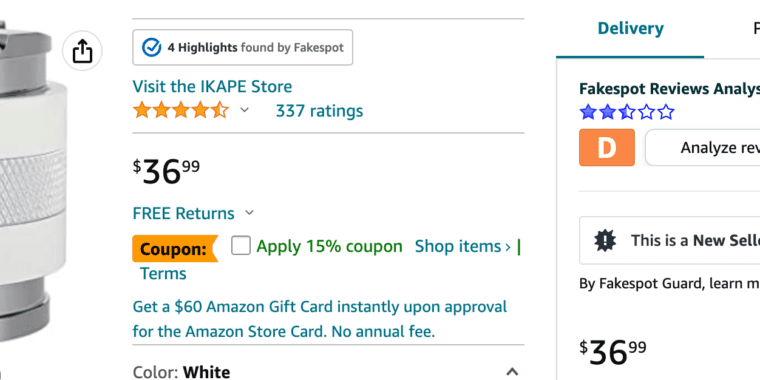760x380 pixels.
Task: Click the share icon beside product image
Action: [x=82, y=50]
